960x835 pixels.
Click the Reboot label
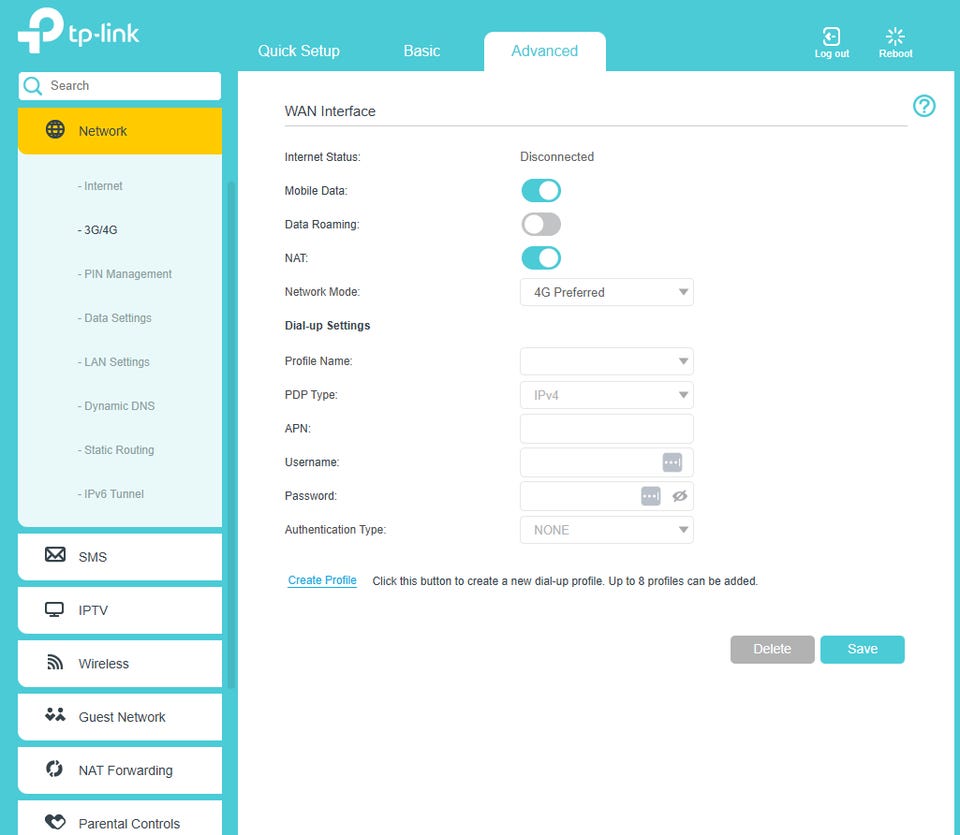[x=896, y=54]
